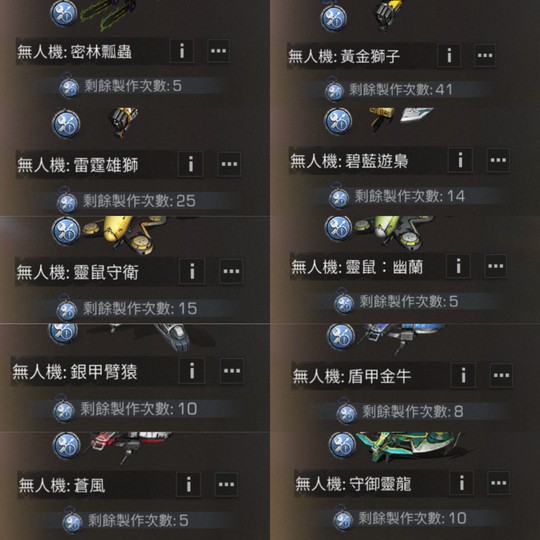The image size is (540, 540).
Task: Select the 無人機: 守御靈龍 blueprint label
Action: pos(353,484)
